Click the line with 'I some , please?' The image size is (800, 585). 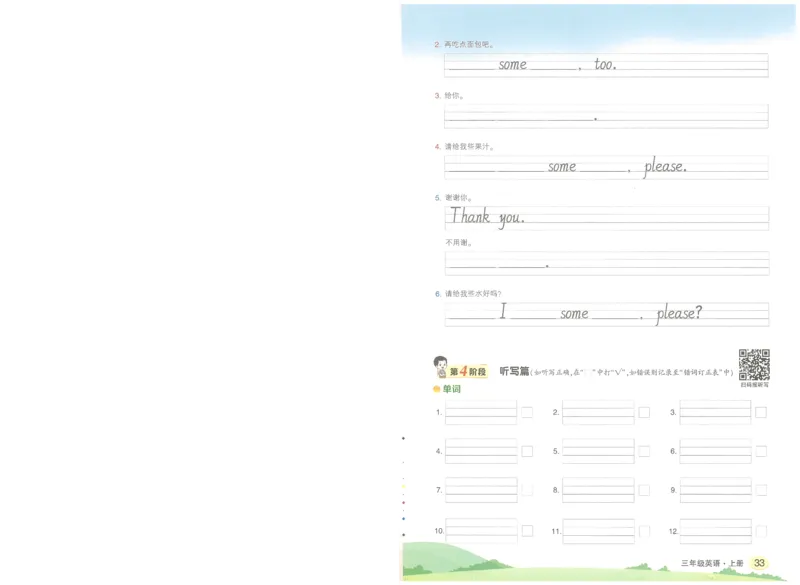(605, 313)
